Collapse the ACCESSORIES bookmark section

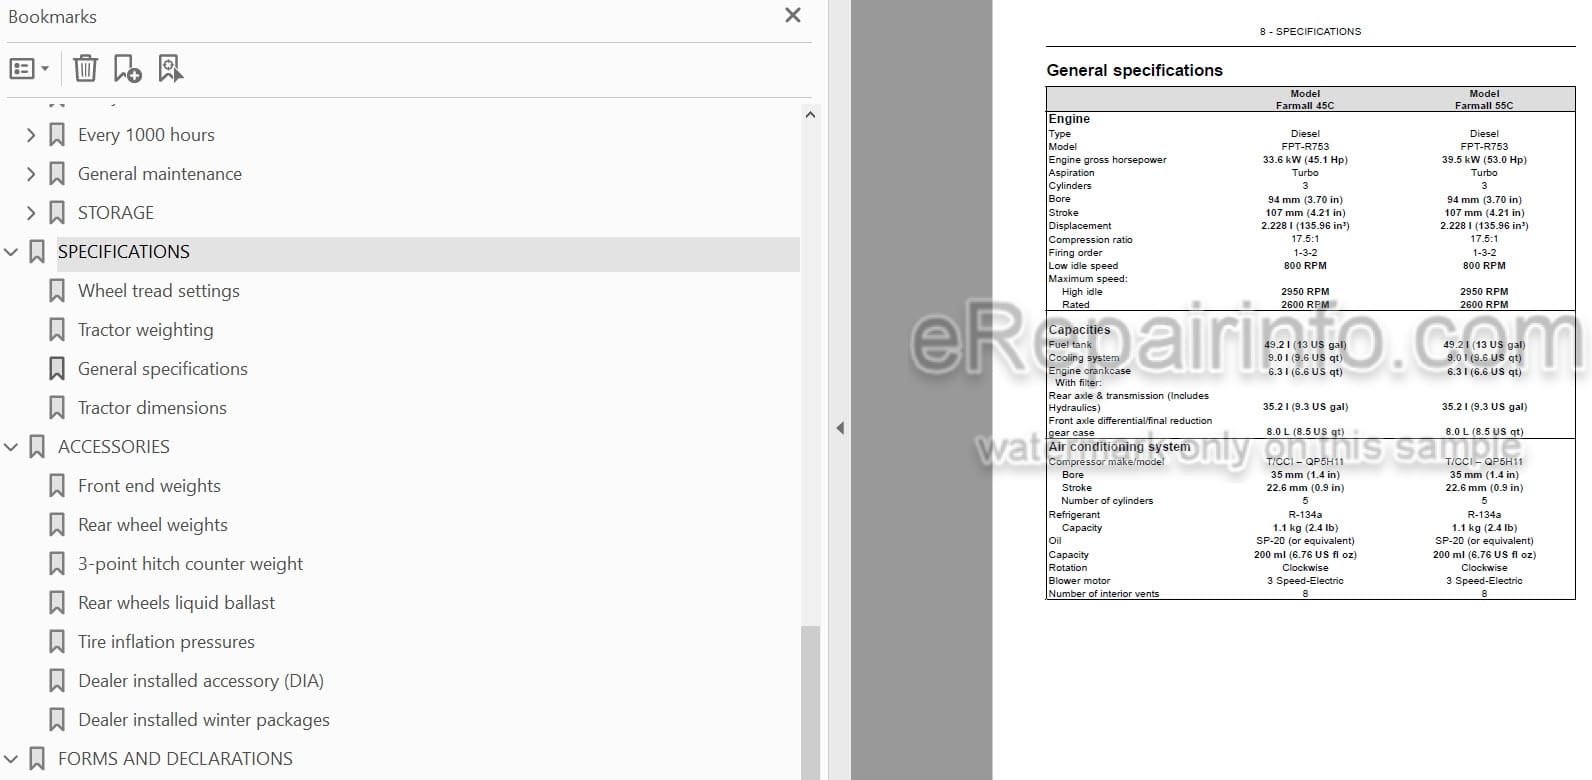point(11,447)
